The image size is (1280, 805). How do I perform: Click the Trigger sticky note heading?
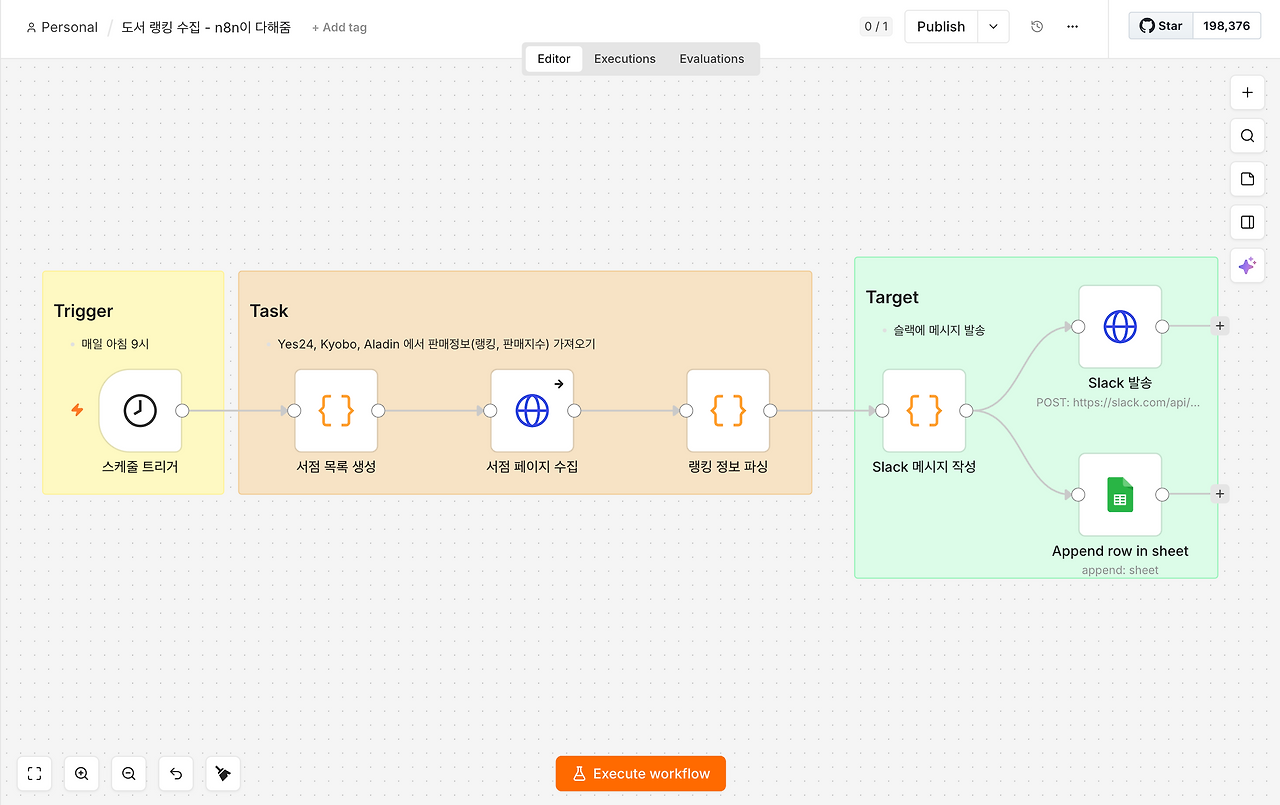coord(83,311)
